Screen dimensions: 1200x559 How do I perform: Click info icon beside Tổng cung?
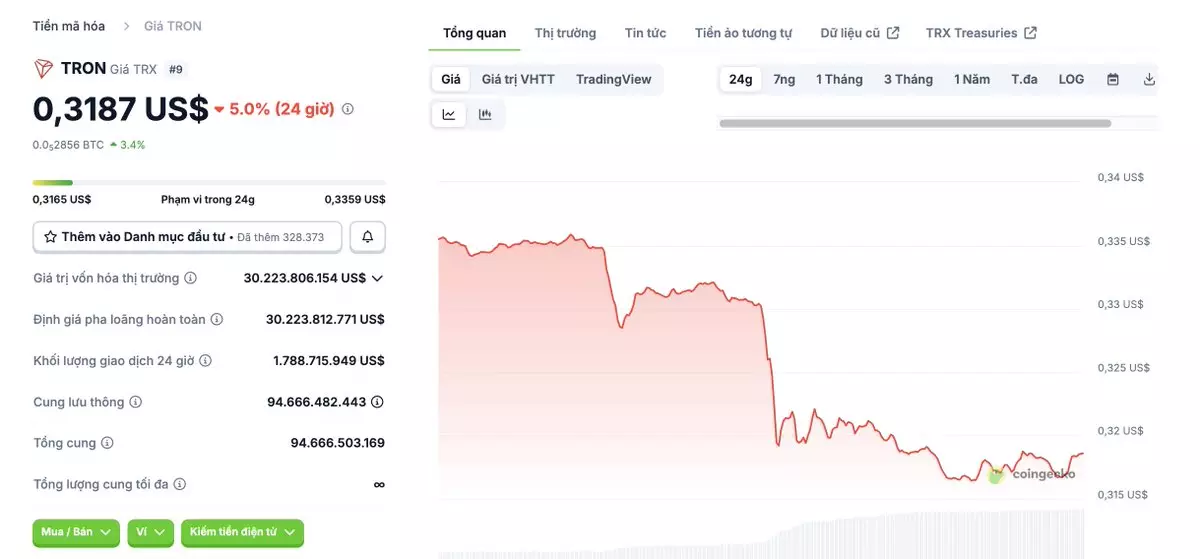(107, 443)
